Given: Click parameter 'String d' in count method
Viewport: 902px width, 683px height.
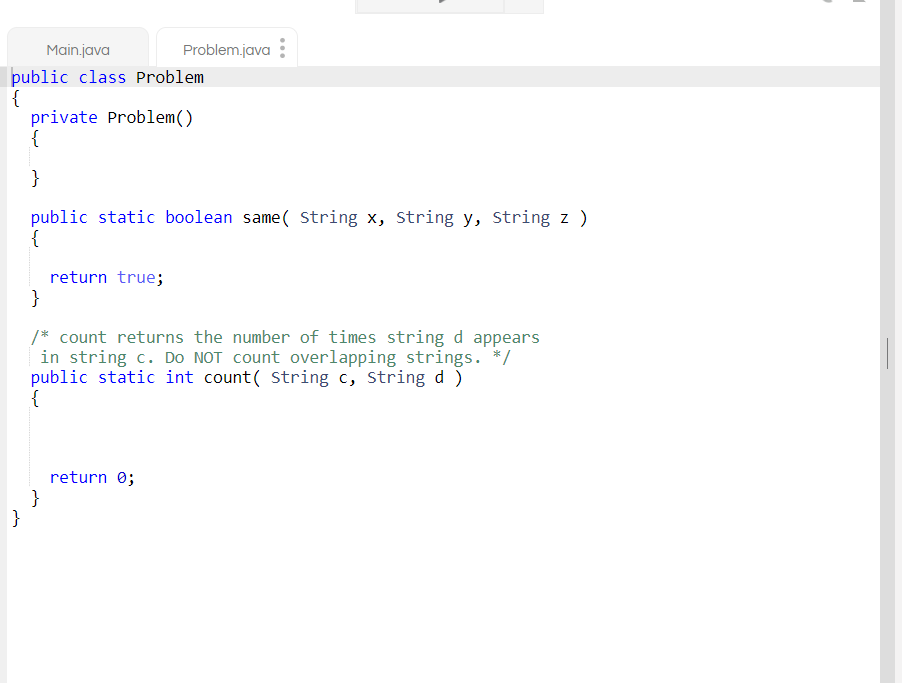Looking at the screenshot, I should click(x=406, y=377).
